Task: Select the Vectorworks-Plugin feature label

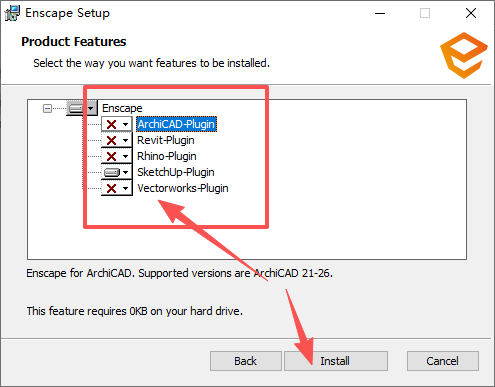Action: click(x=183, y=188)
